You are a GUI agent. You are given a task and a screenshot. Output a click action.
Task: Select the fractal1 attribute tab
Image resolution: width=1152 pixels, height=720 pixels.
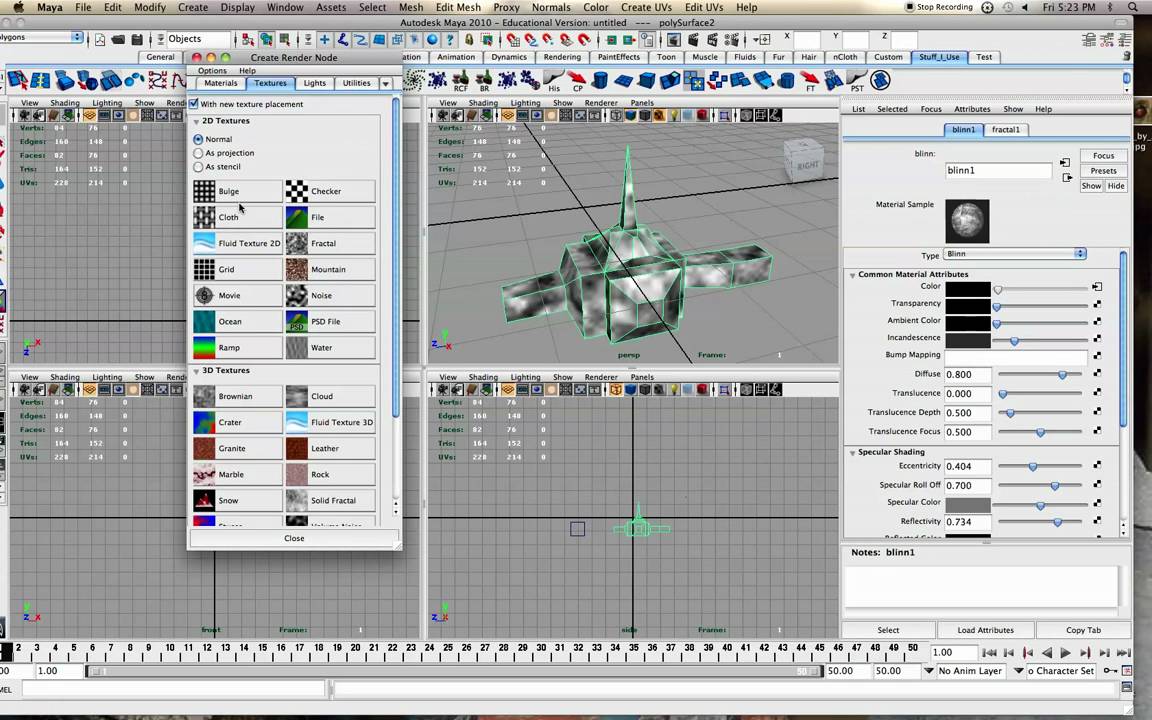pos(1006,129)
